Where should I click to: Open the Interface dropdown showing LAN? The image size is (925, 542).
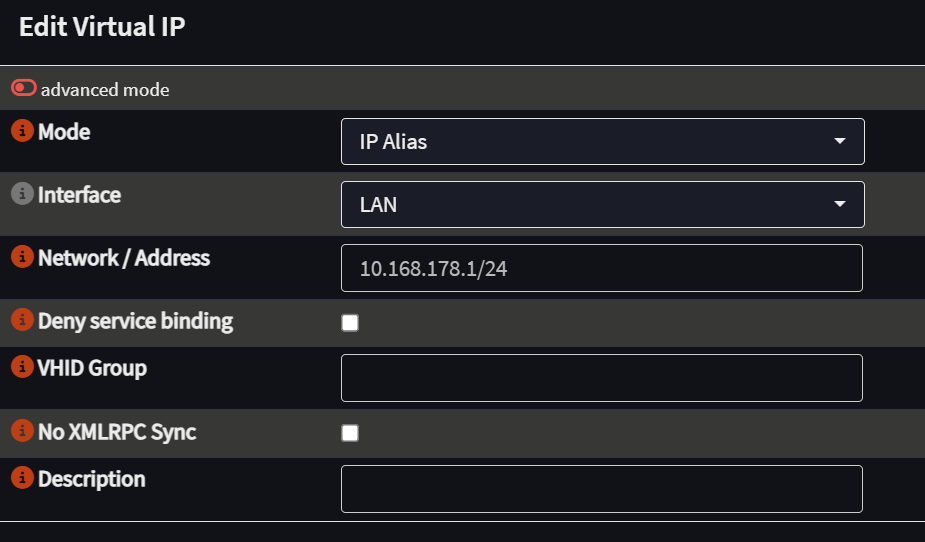(x=602, y=205)
